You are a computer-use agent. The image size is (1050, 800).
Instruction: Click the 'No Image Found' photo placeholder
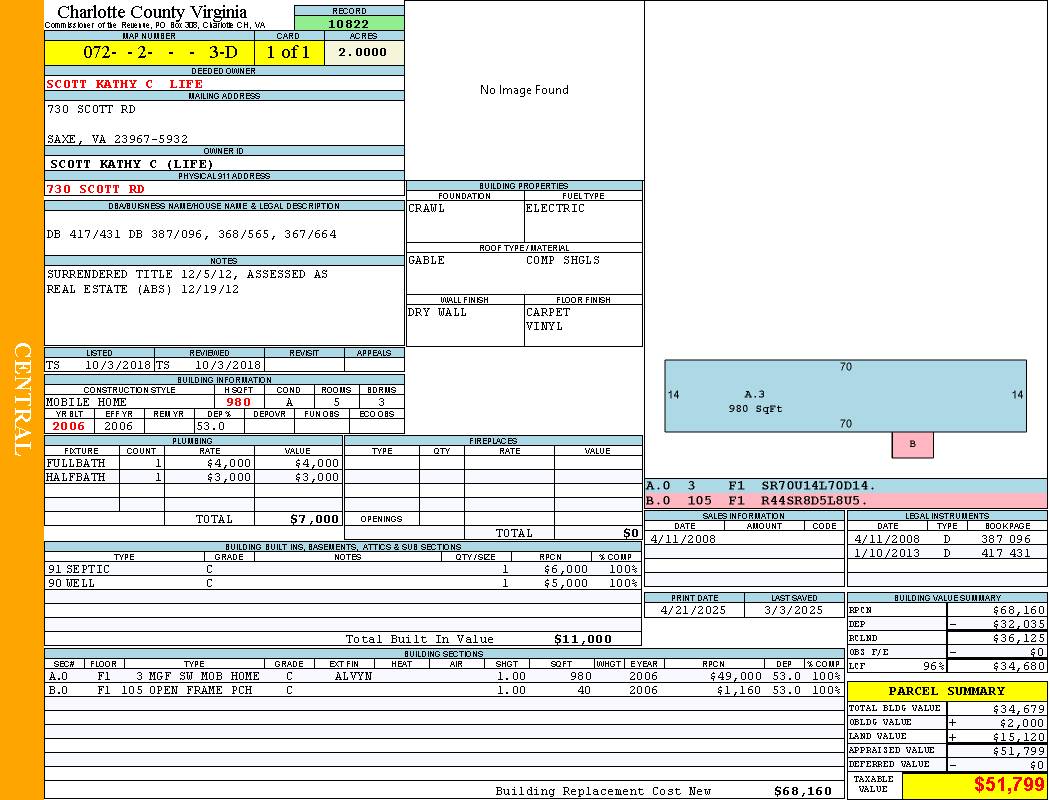pyautogui.click(x=524, y=90)
